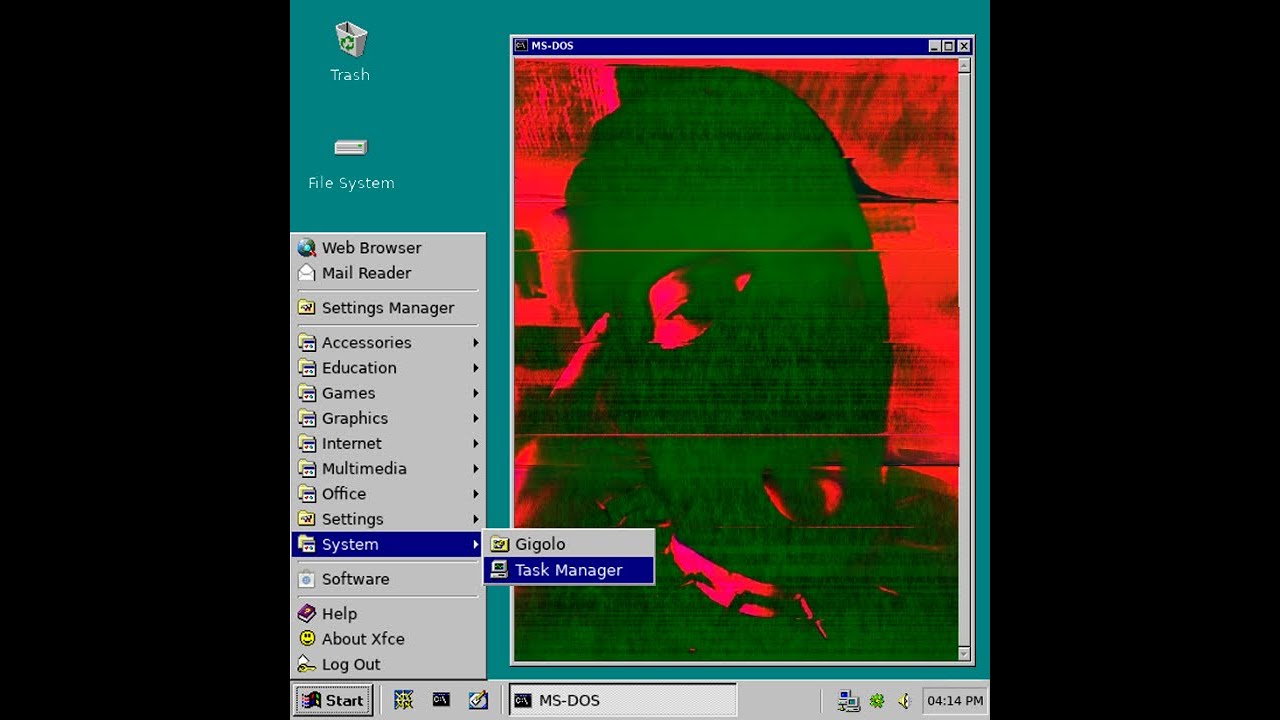Click the 04:14 PM clock

955,700
